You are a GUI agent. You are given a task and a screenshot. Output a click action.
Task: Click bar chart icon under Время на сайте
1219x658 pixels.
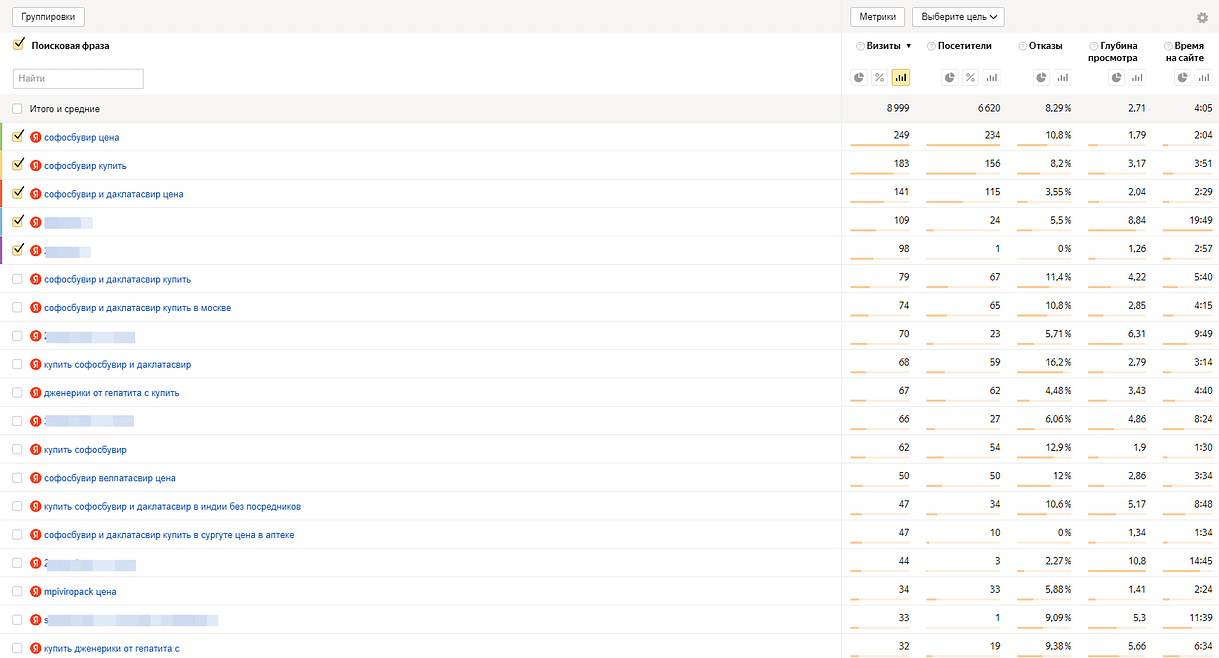tap(1203, 78)
